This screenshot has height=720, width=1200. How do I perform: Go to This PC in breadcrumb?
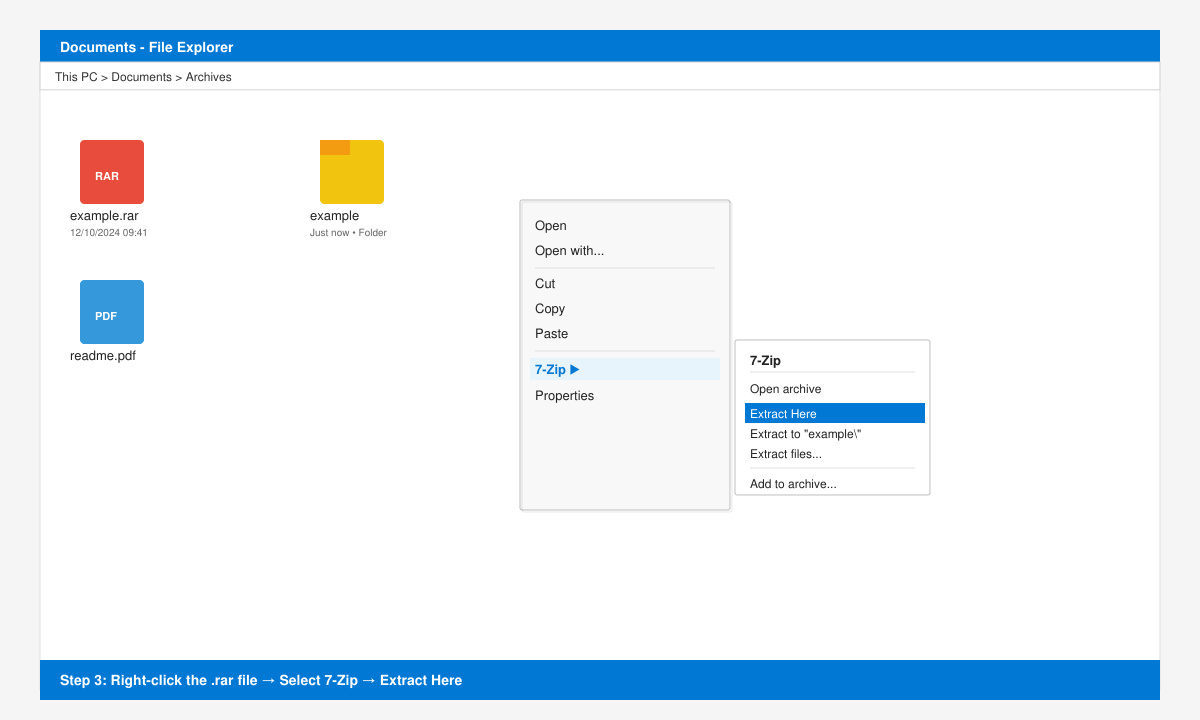click(x=76, y=77)
